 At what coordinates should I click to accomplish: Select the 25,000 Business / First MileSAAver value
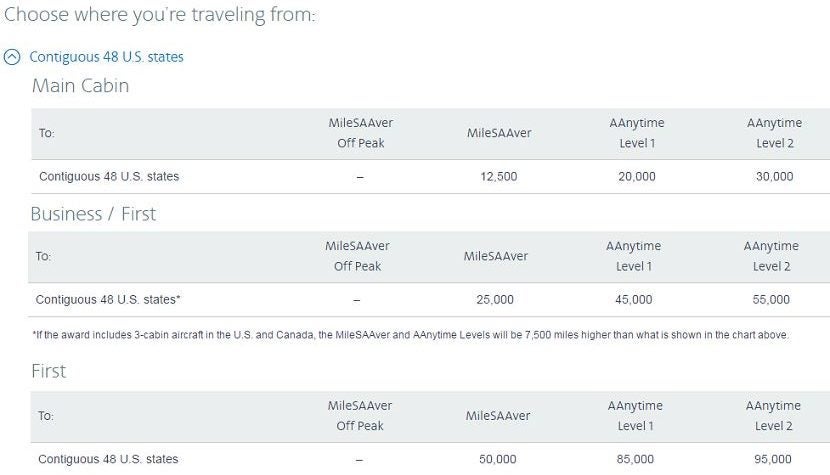coord(495,299)
